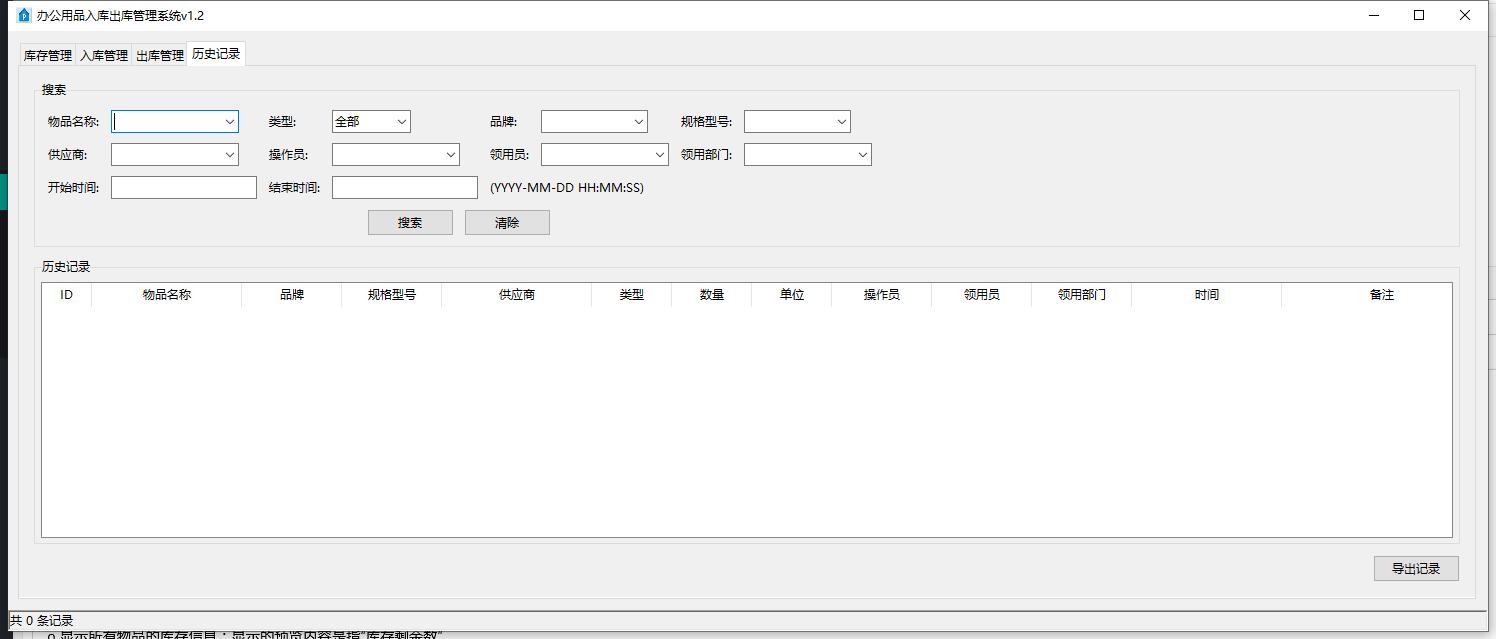Expand the 供应商 dropdown list
The height and width of the screenshot is (639, 1496).
click(229, 155)
